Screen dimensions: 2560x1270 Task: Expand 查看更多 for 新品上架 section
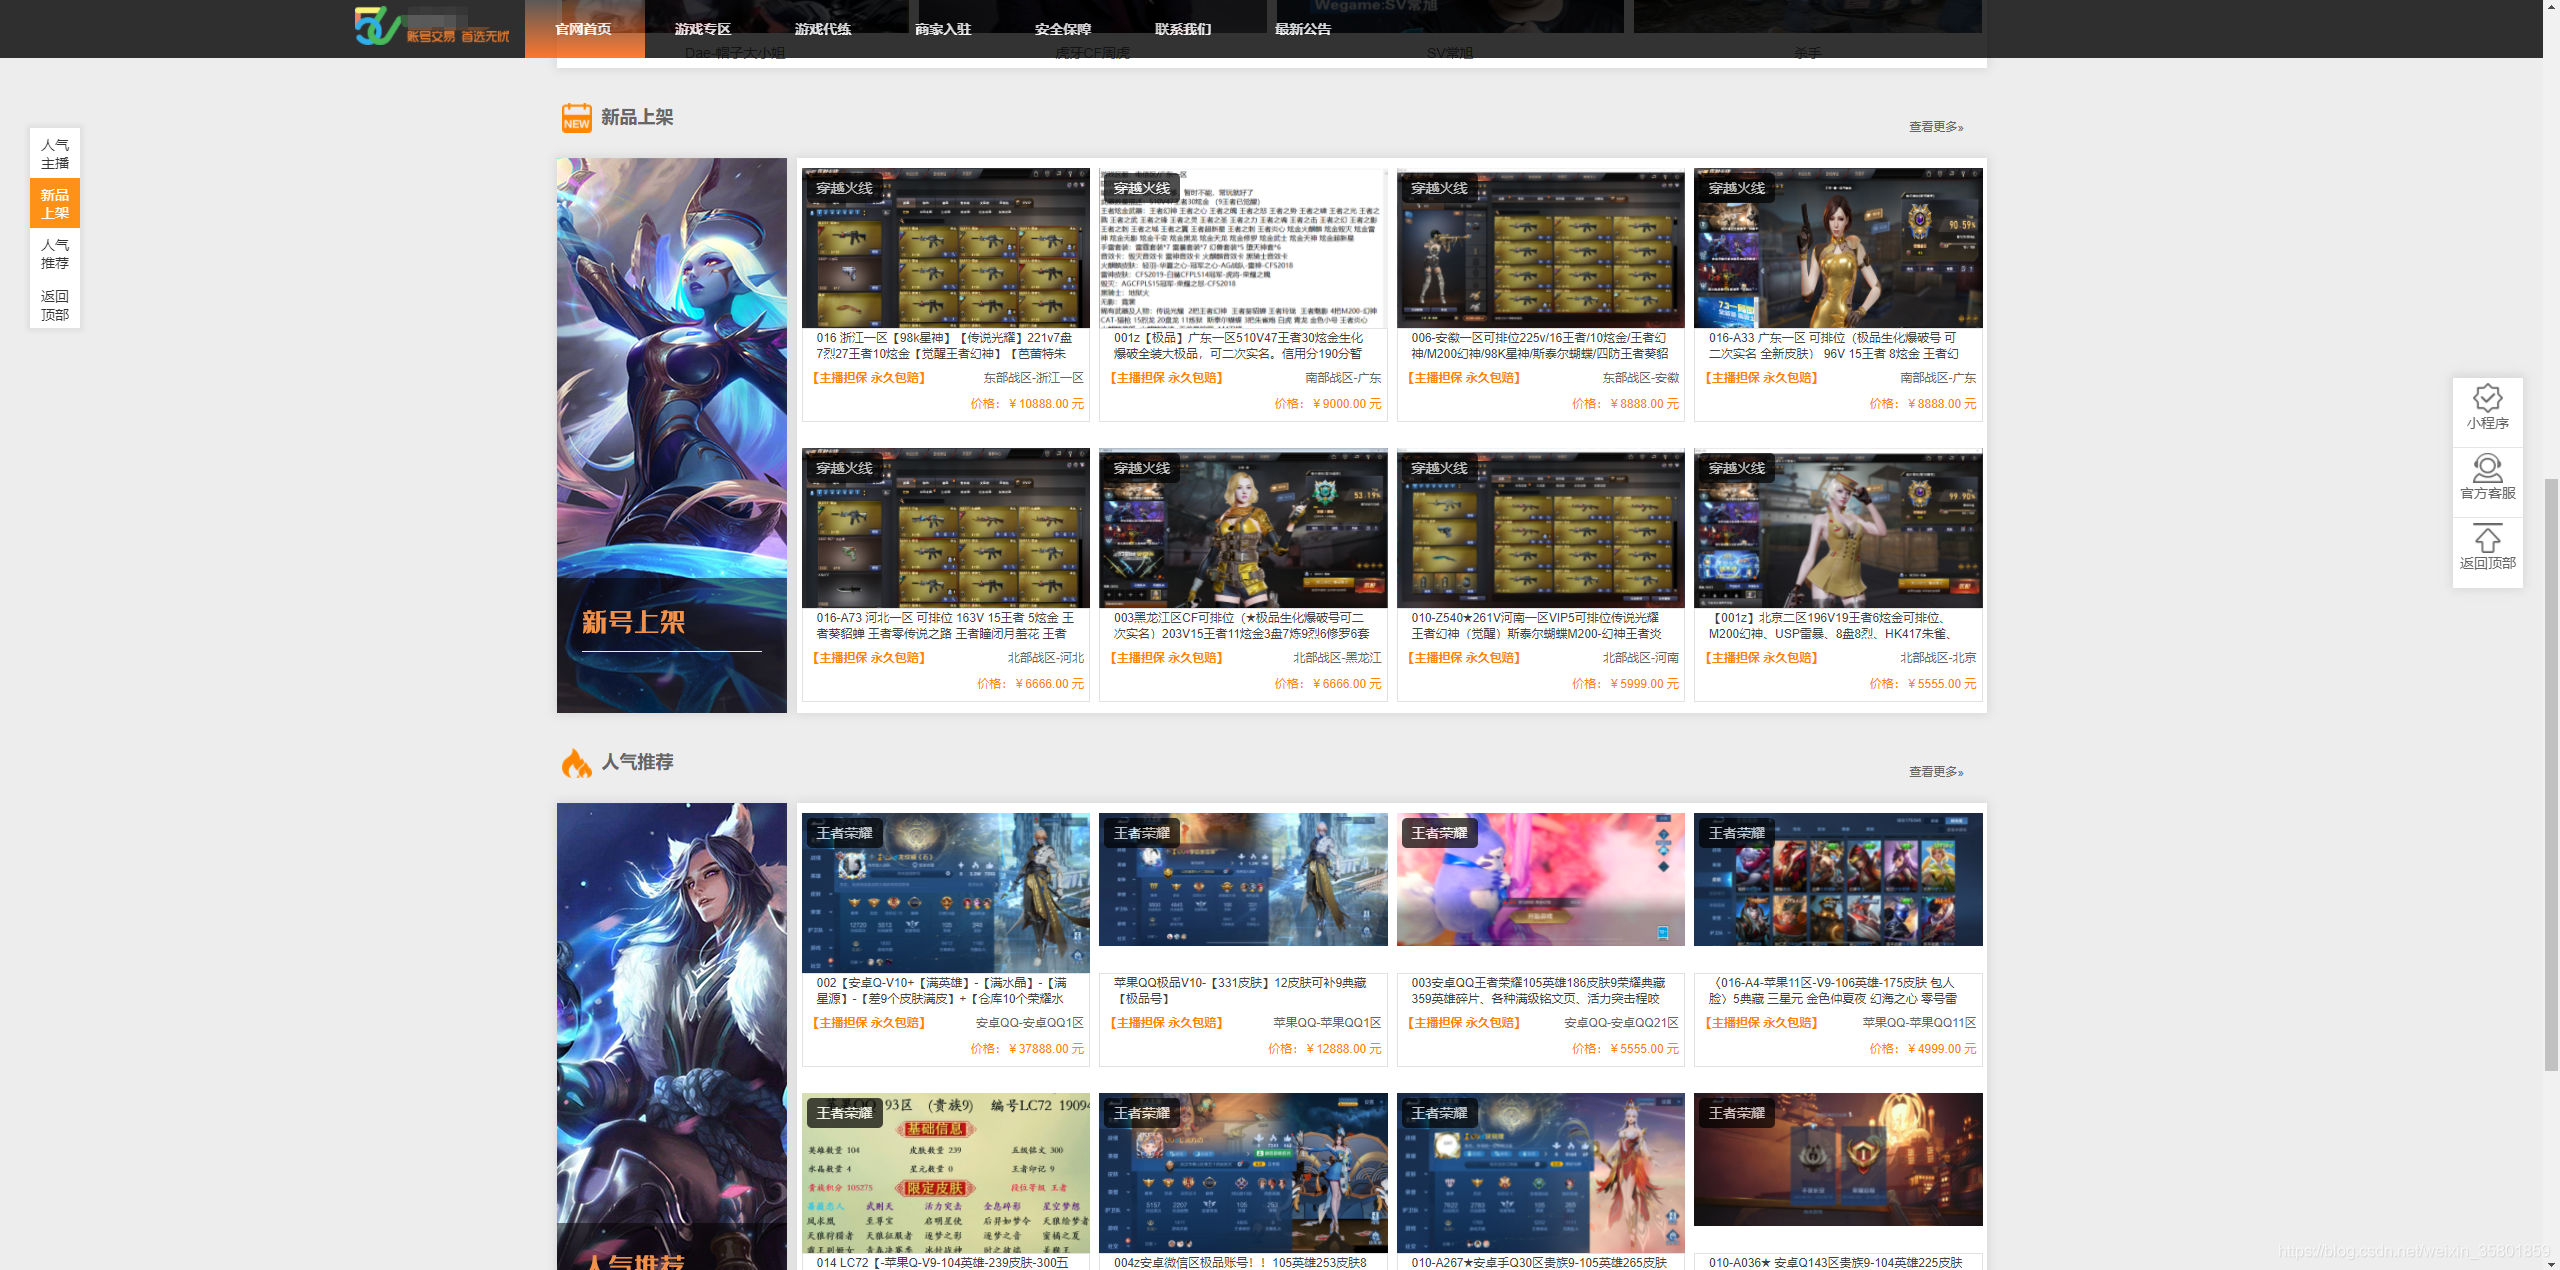1935,127
